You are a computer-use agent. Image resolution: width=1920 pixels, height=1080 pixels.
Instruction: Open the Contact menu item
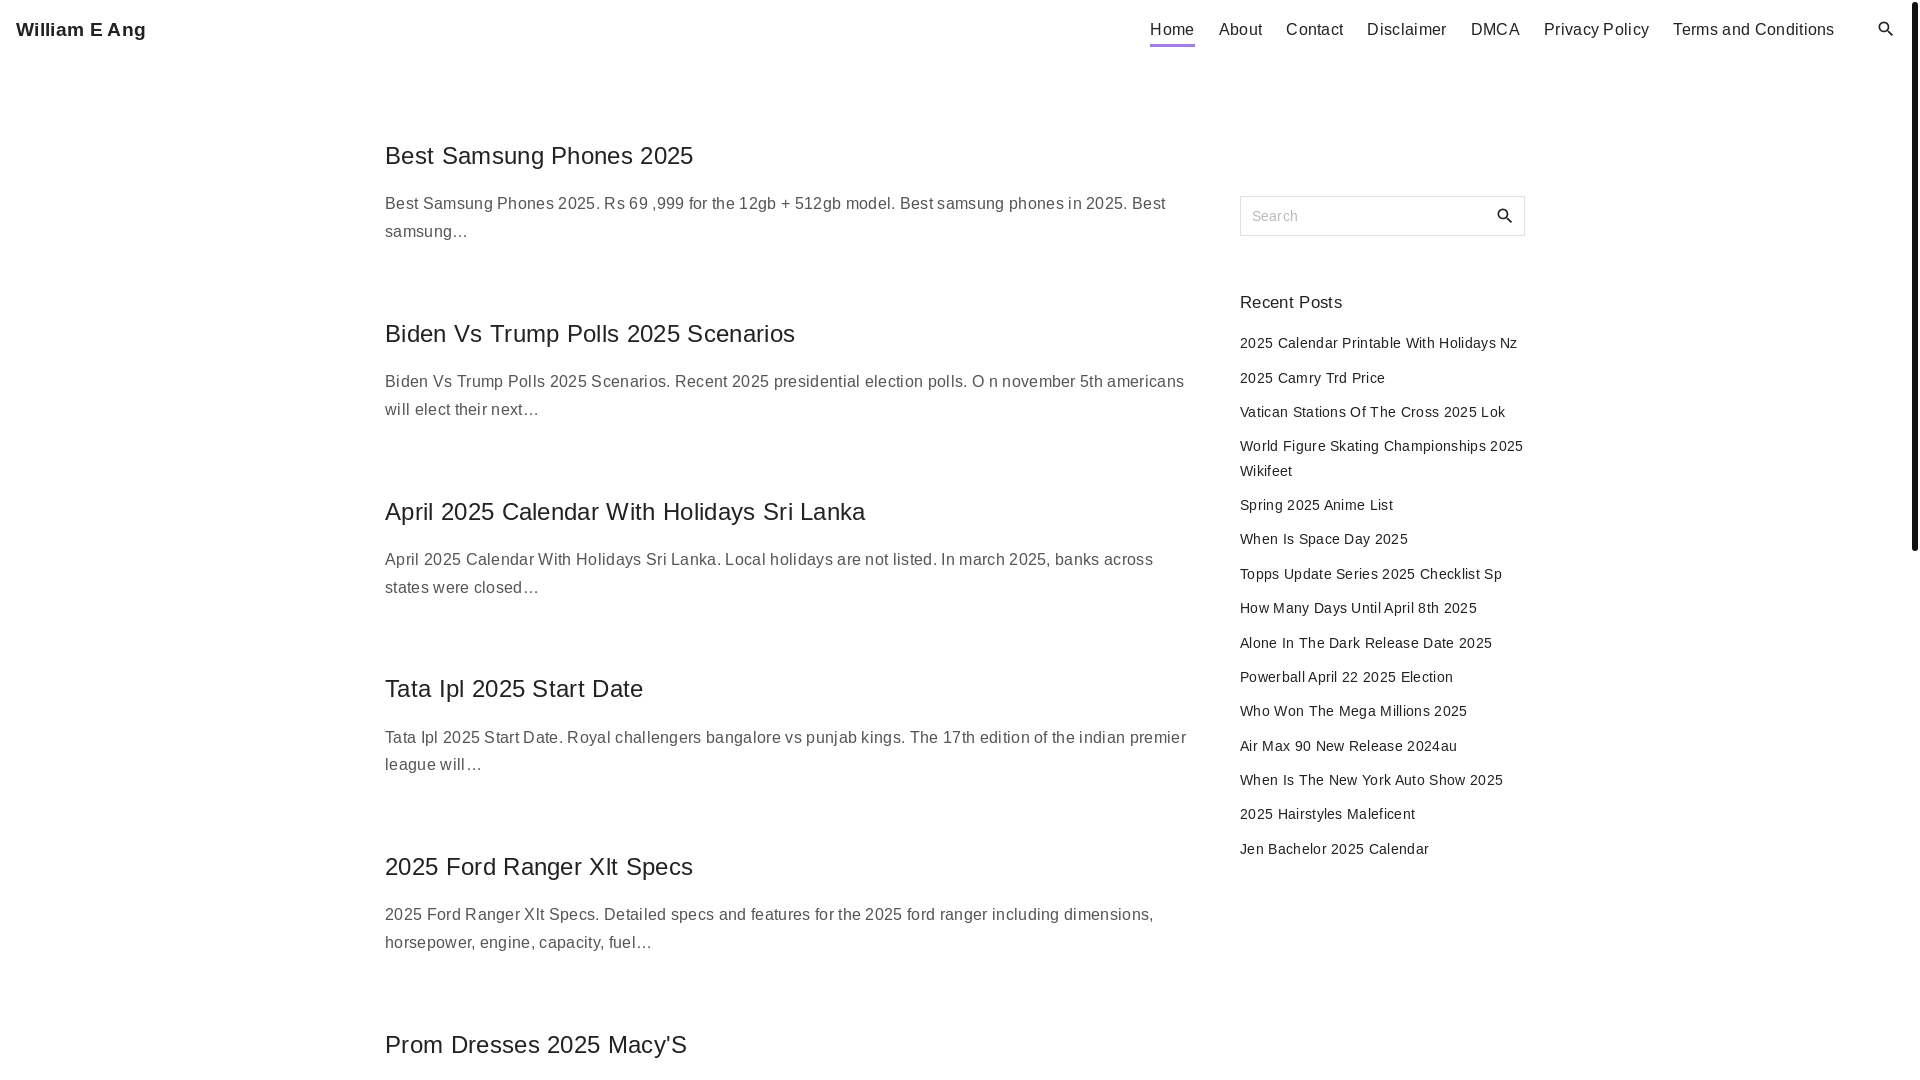[x=1314, y=30]
